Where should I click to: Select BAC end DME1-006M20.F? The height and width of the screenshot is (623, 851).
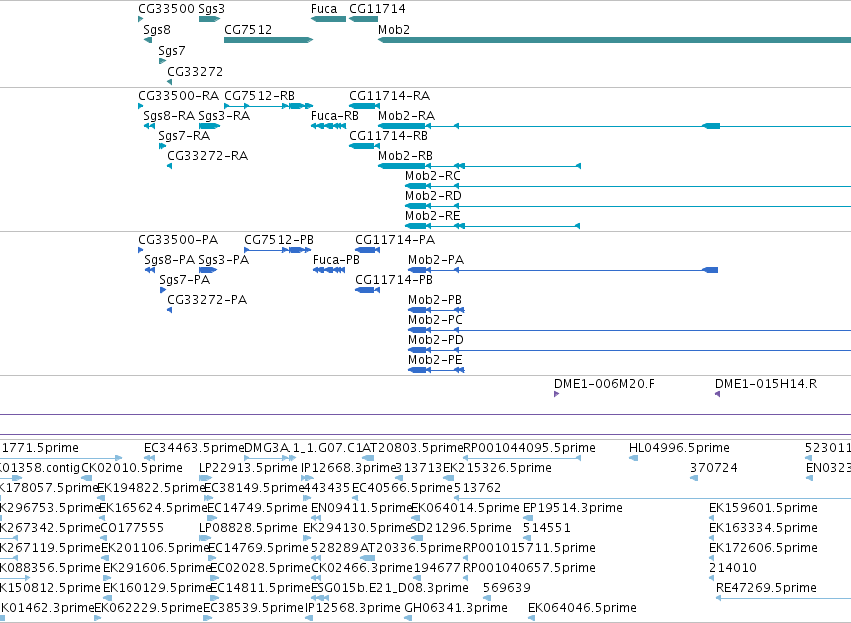pyautogui.click(x=604, y=385)
